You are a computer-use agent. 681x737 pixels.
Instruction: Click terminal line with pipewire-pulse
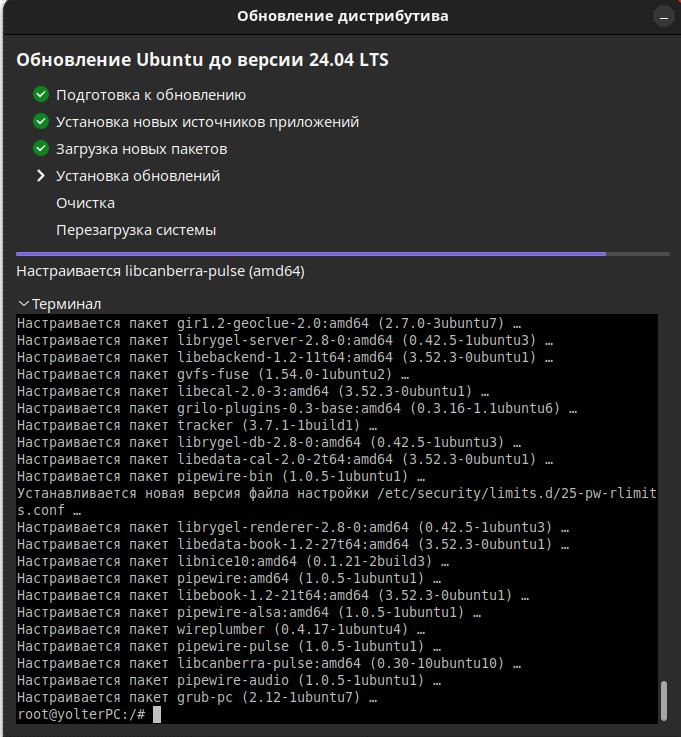(x=229, y=646)
